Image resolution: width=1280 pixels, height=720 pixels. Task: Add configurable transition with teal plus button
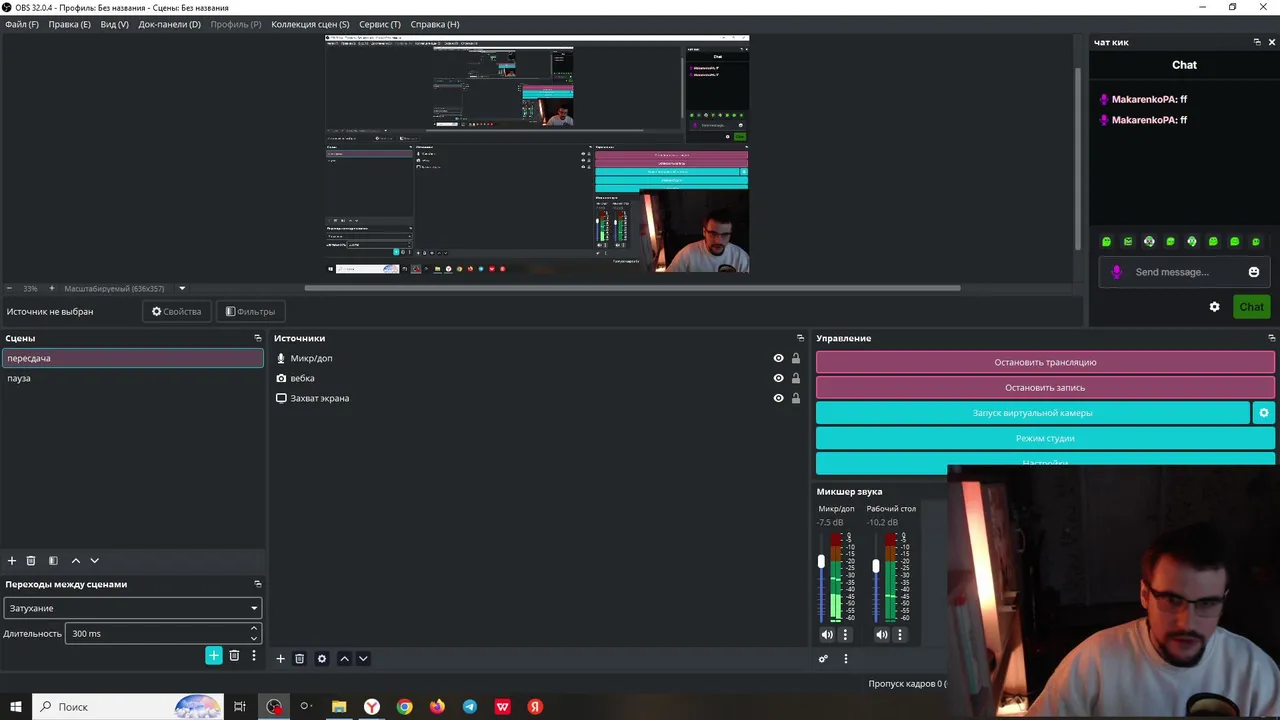214,656
